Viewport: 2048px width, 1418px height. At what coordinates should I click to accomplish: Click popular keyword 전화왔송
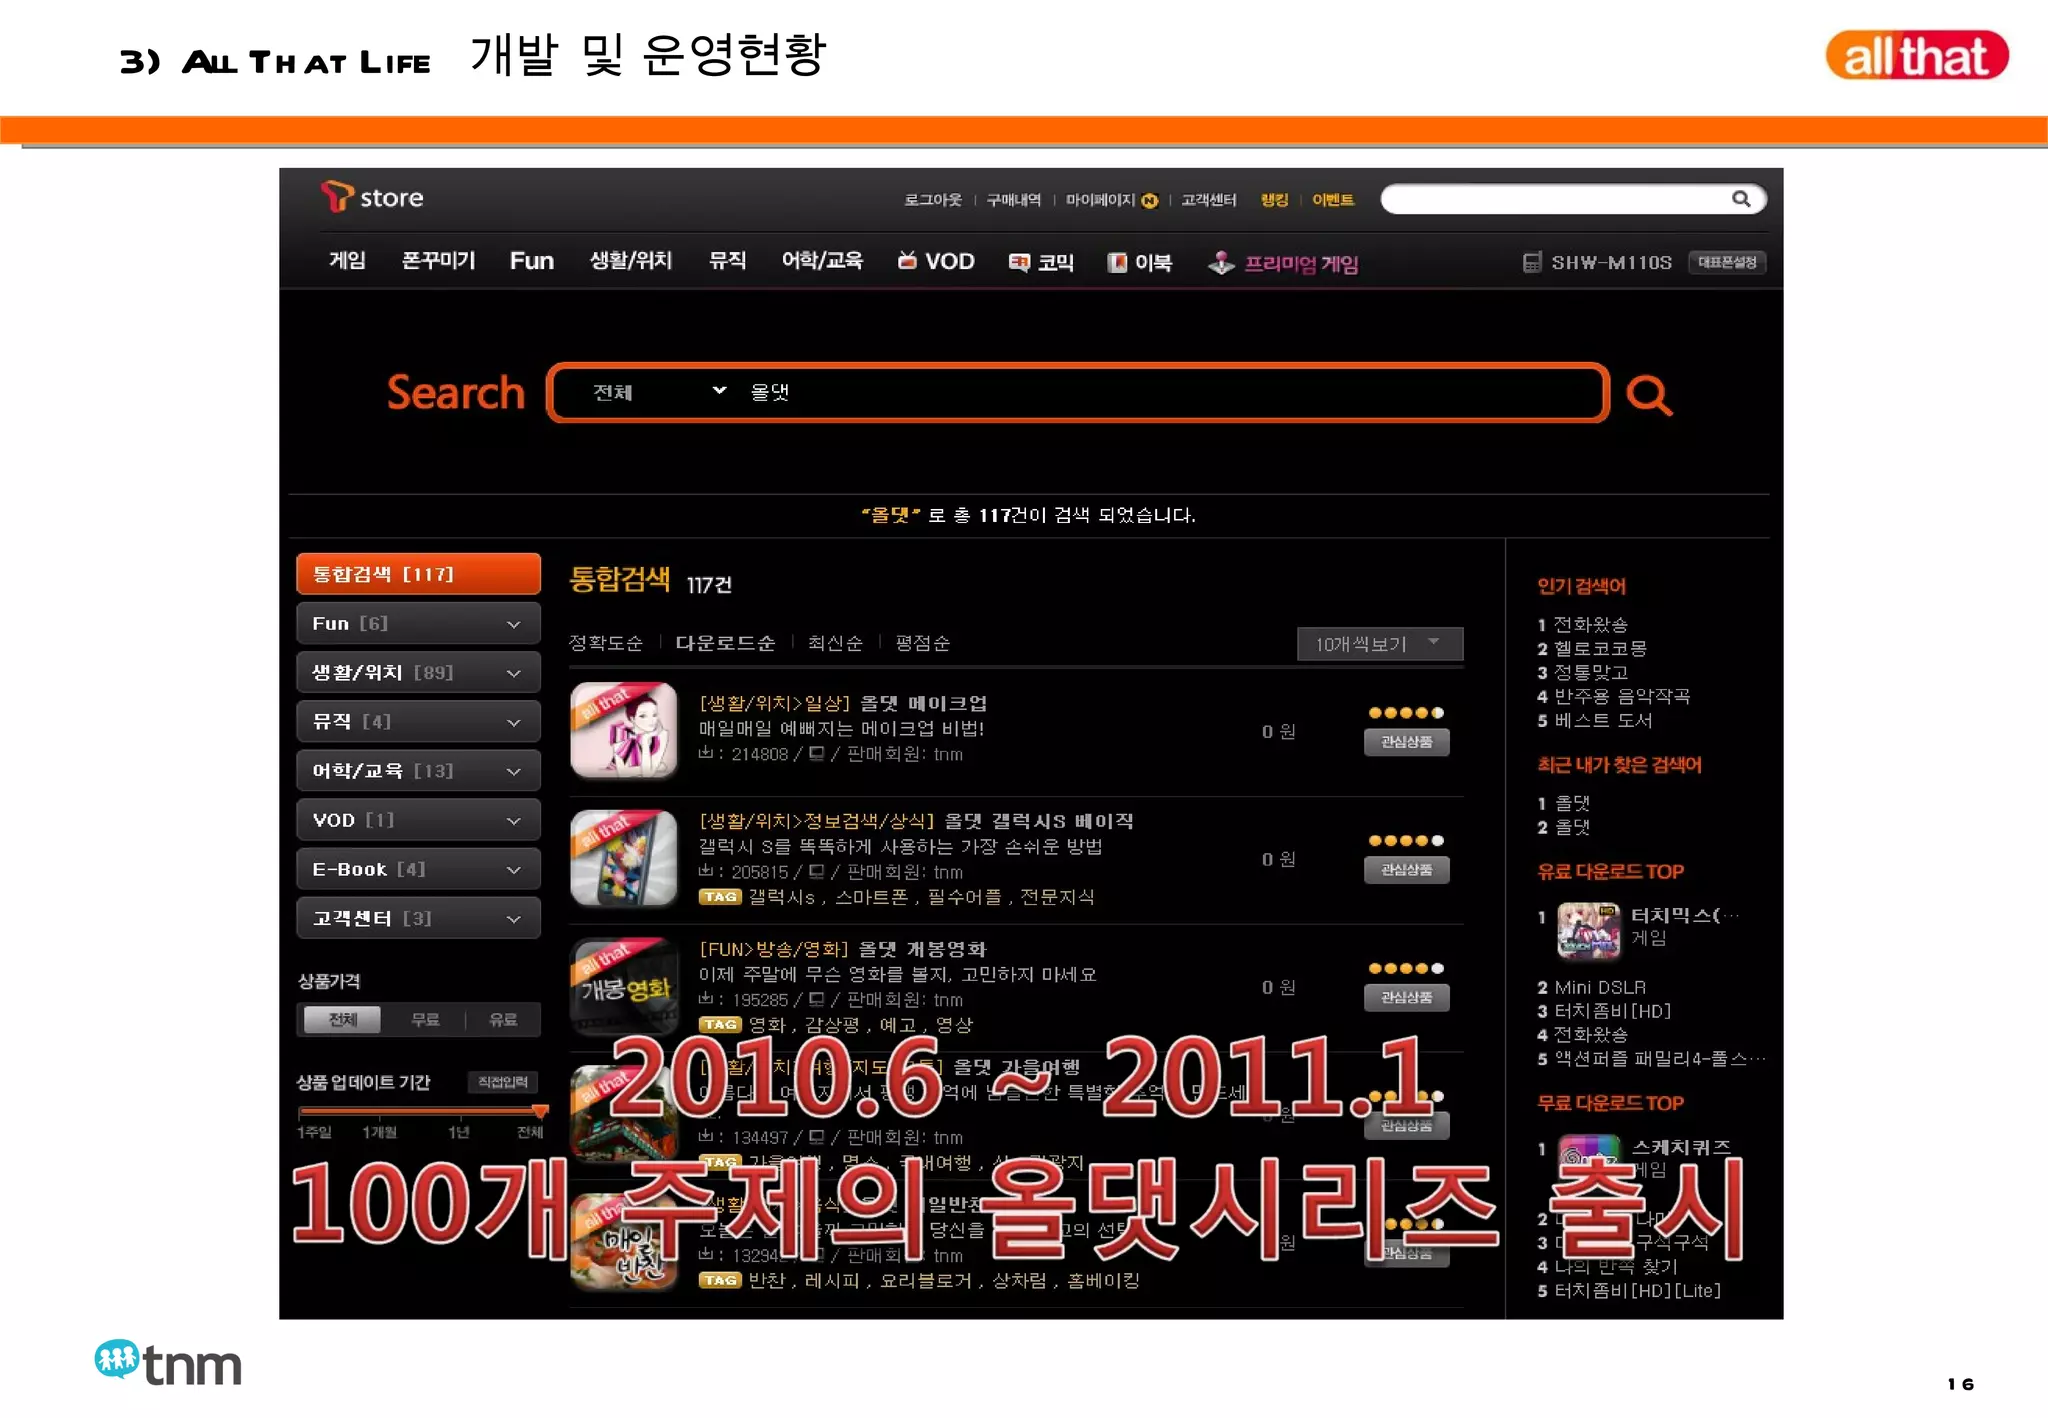coord(1590,624)
